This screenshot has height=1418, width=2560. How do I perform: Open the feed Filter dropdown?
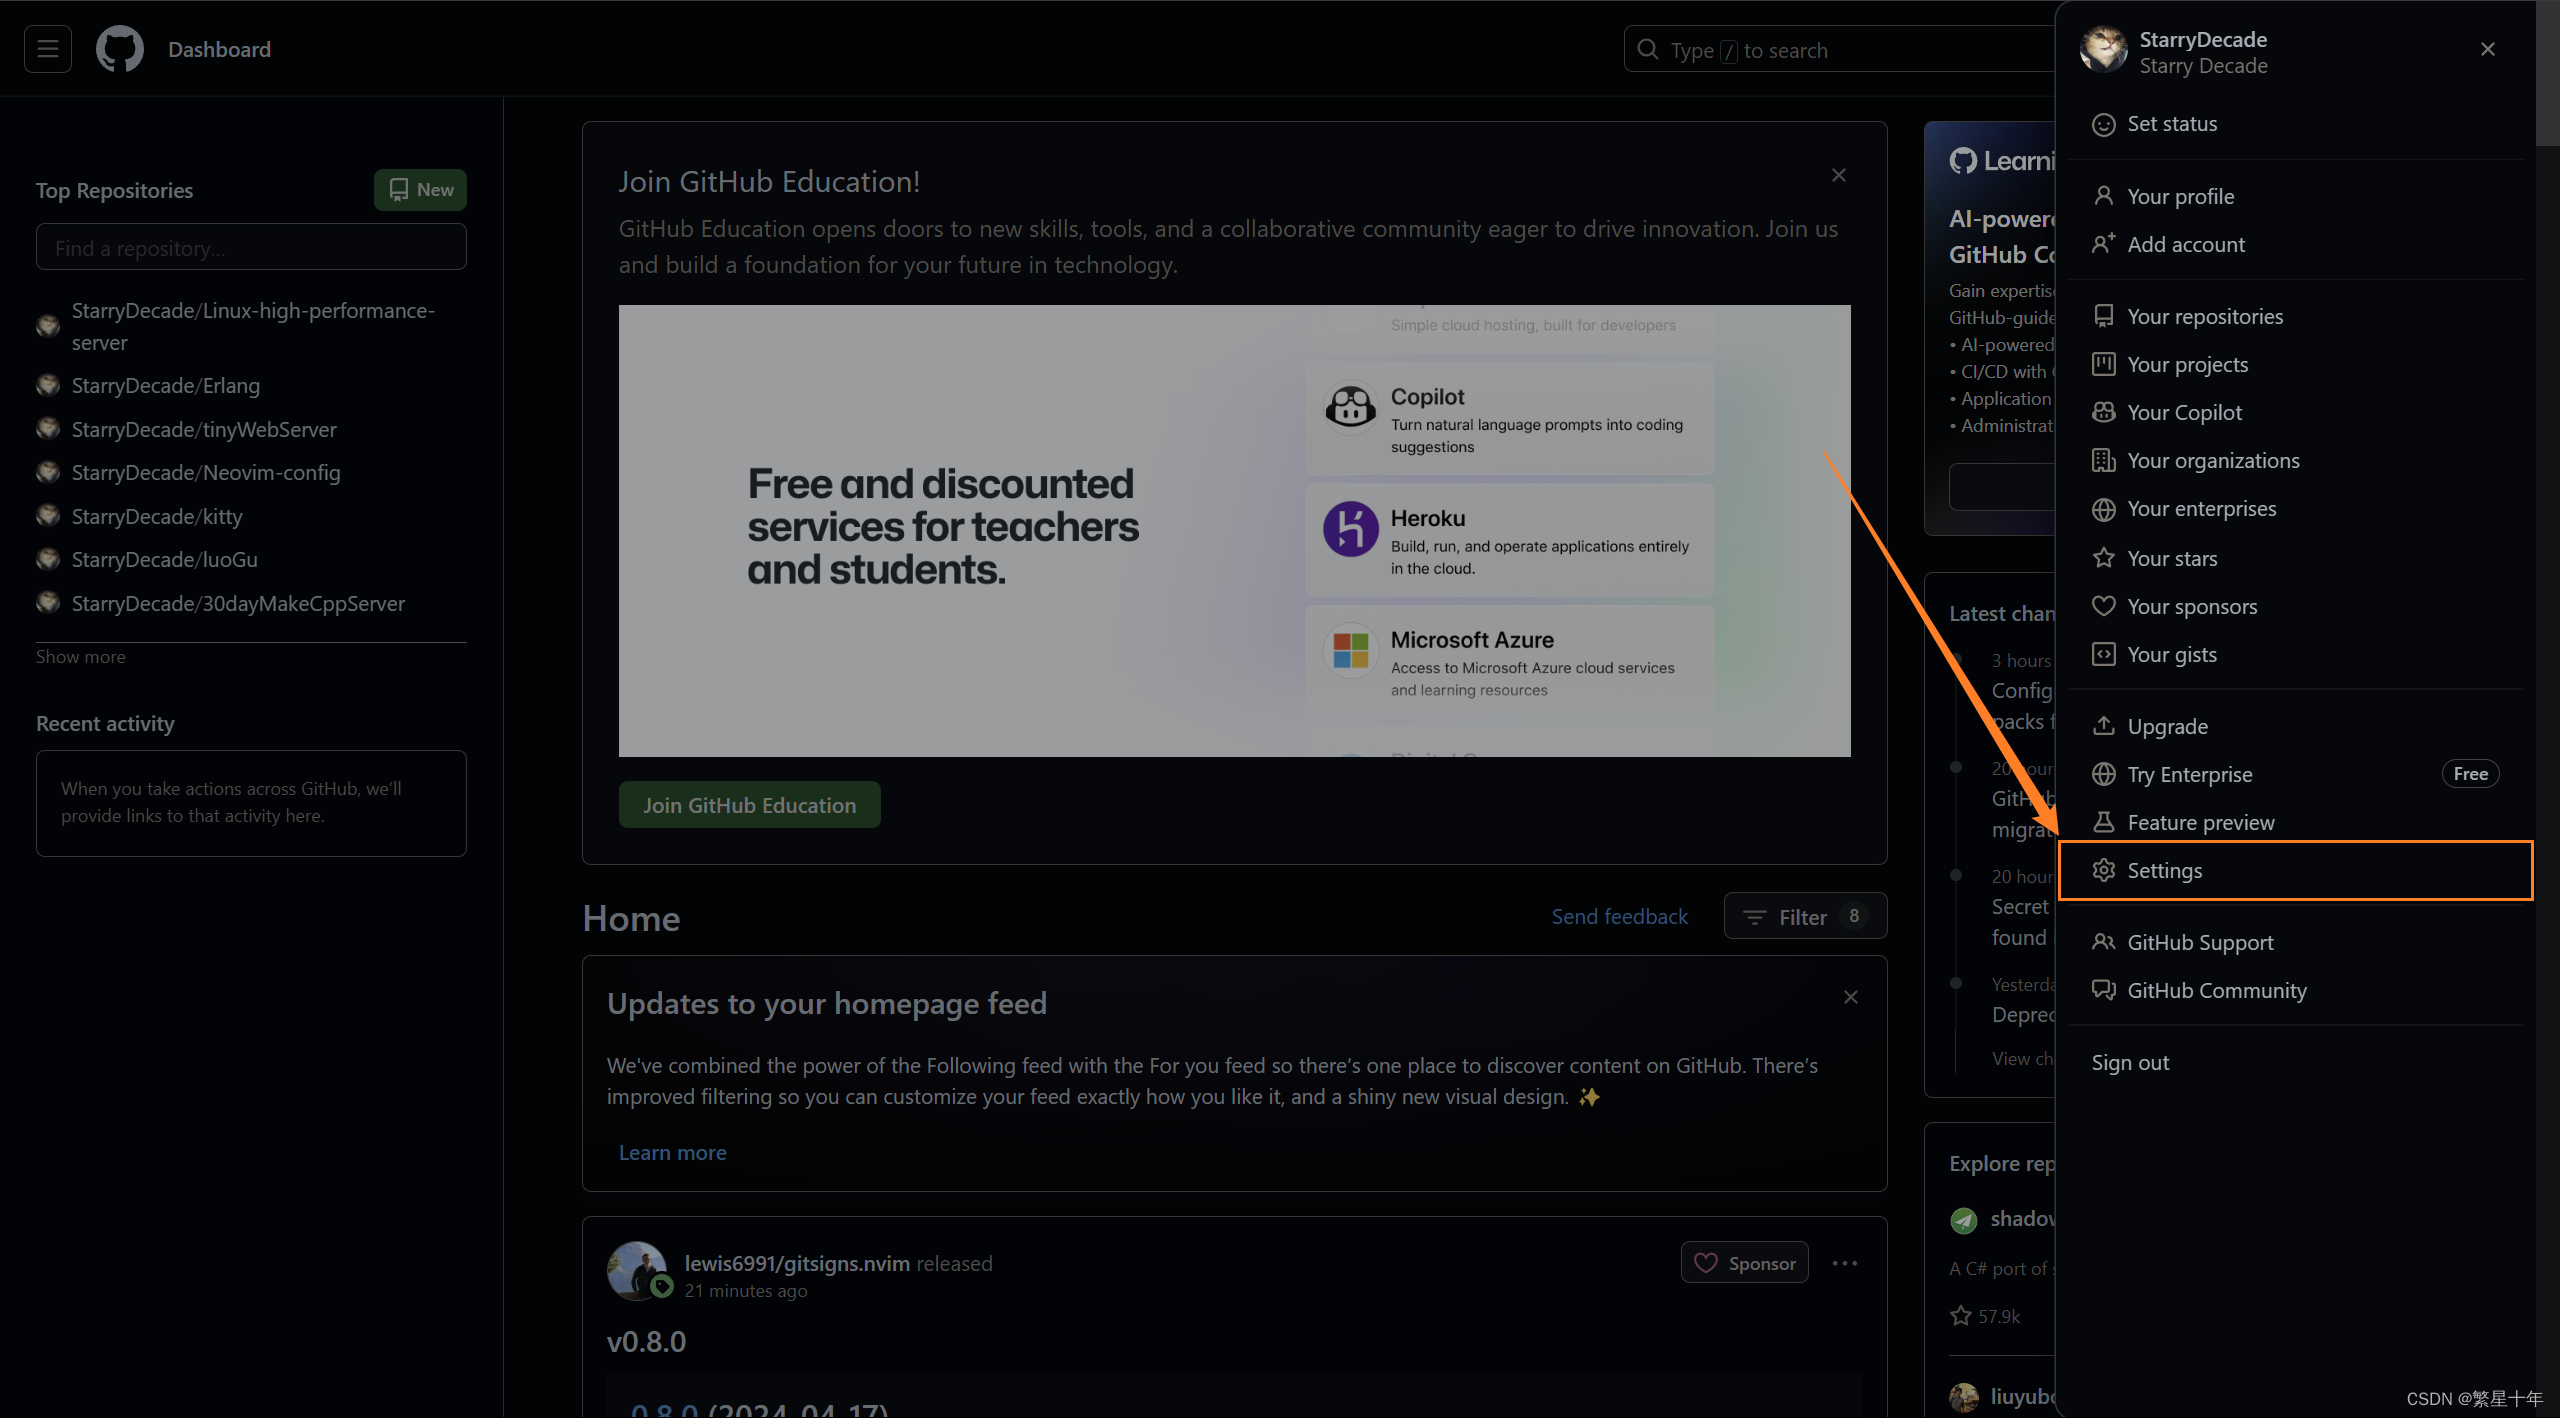1805,916
